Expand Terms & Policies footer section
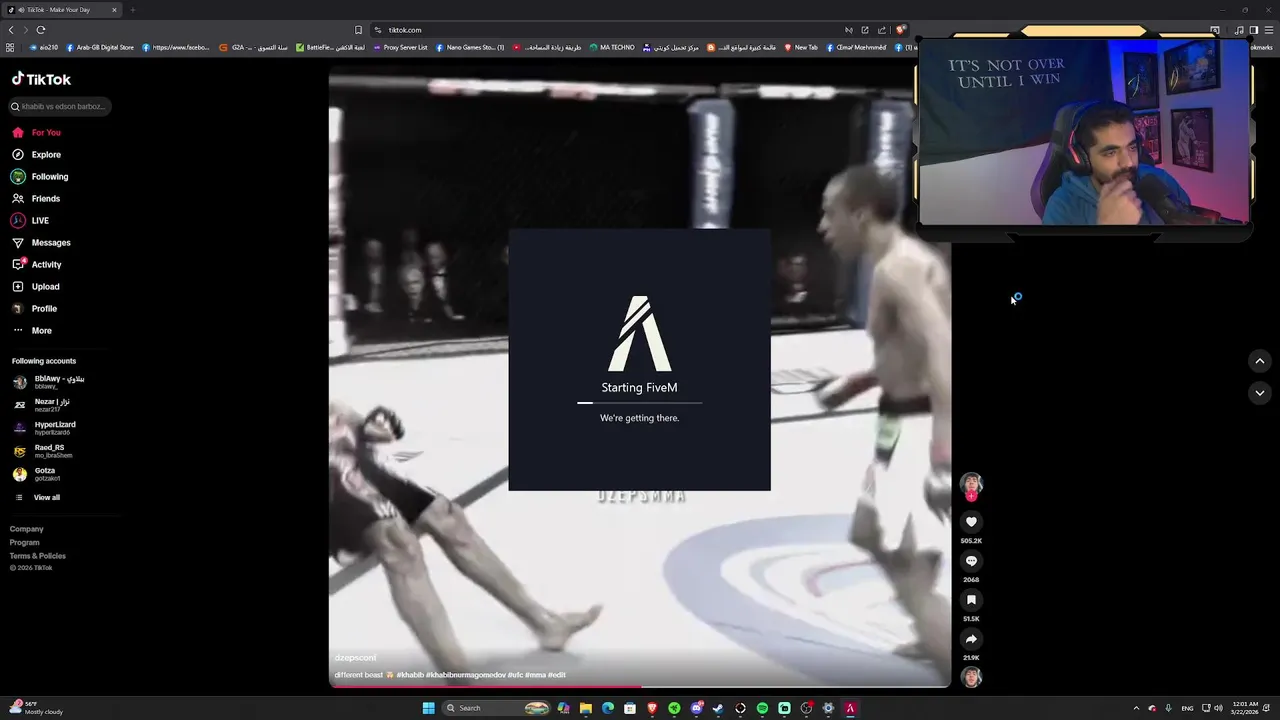The image size is (1280, 720). (x=38, y=556)
